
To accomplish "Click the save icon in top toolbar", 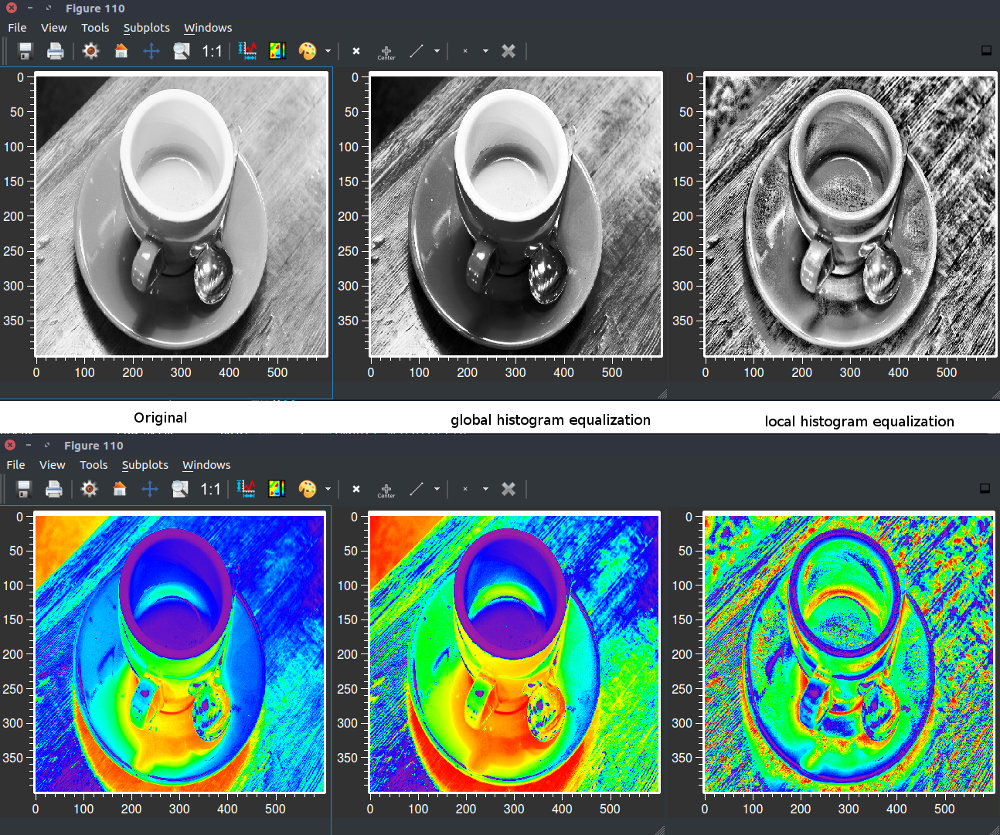I will (x=25, y=51).
